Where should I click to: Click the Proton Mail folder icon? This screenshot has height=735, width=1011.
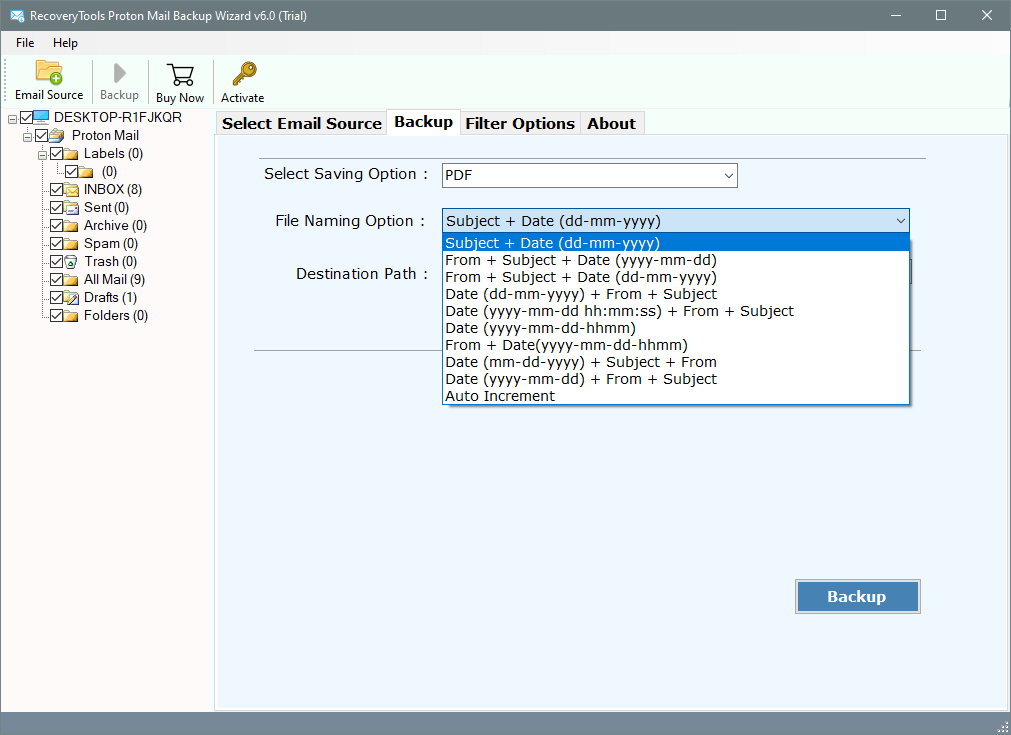pos(57,135)
